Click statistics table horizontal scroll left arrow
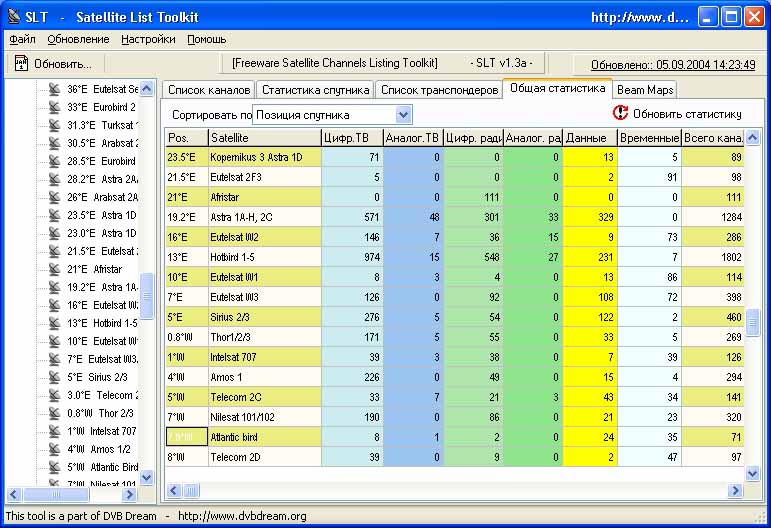The image size is (771, 528). [174, 490]
